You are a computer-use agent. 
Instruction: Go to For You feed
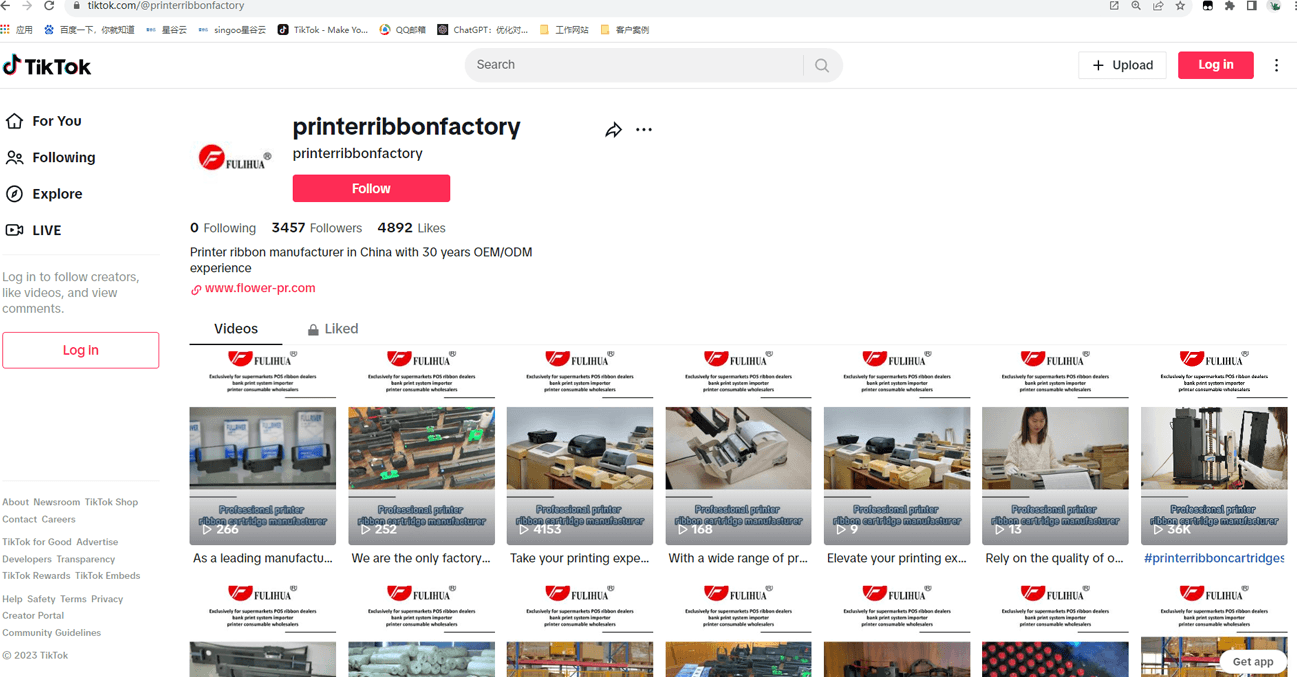tap(44, 121)
